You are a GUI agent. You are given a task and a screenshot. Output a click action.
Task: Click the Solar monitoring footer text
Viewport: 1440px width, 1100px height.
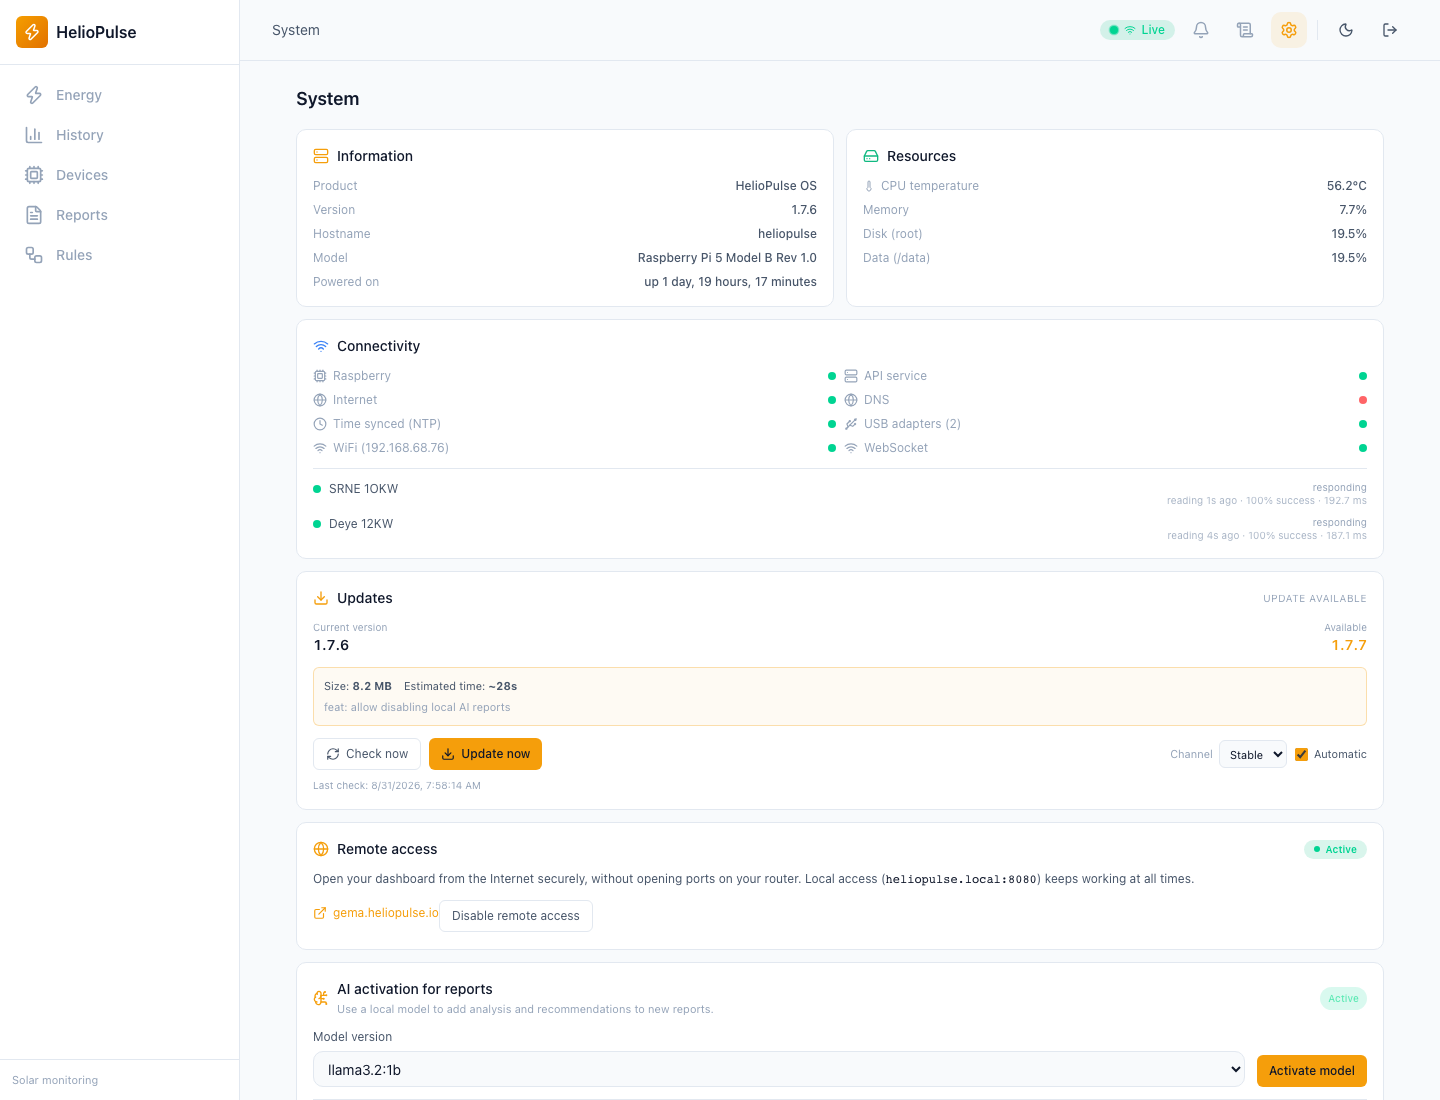pyautogui.click(x=55, y=1080)
